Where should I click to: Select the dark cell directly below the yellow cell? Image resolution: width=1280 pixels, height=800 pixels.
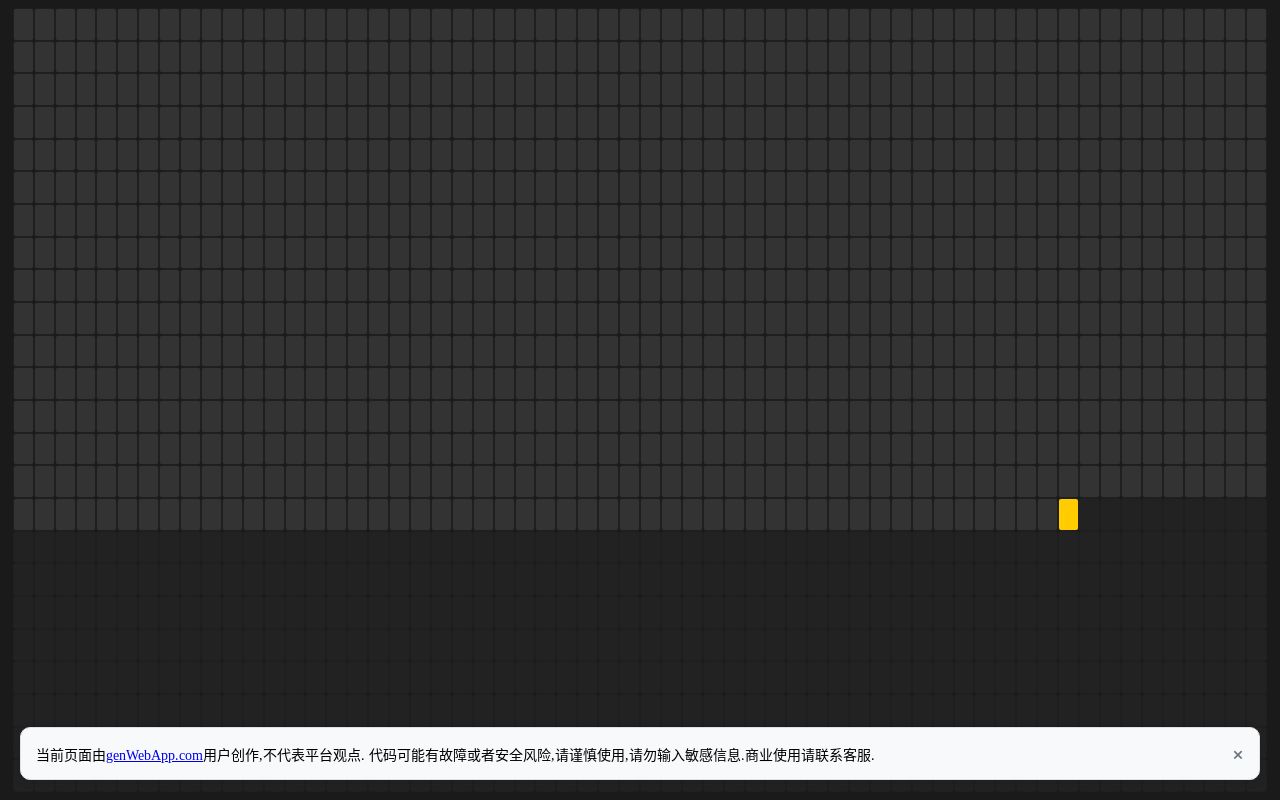(x=1068, y=547)
